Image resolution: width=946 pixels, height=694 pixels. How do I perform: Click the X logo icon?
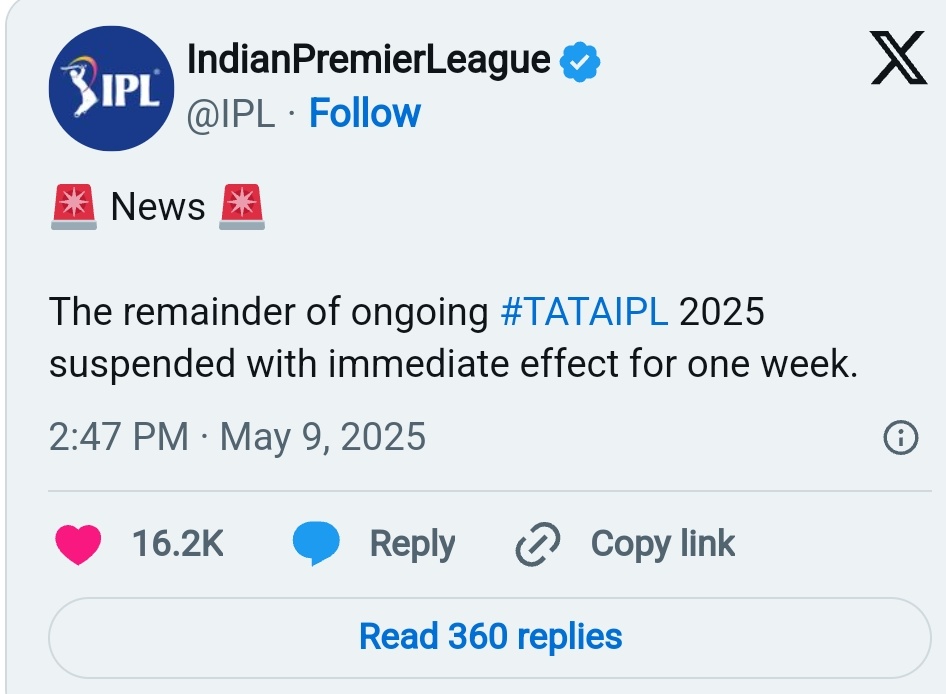898,58
